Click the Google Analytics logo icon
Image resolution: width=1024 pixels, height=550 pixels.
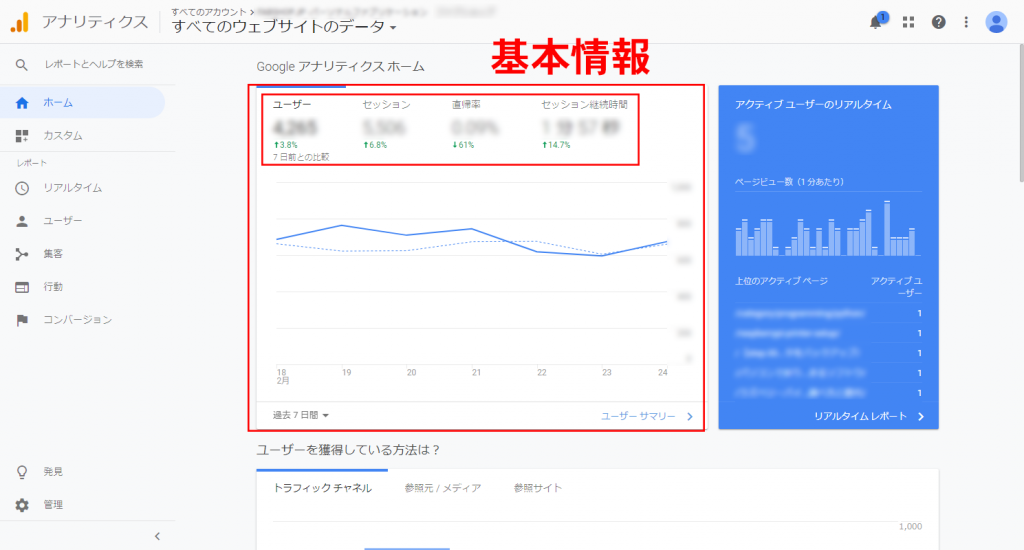(x=20, y=22)
